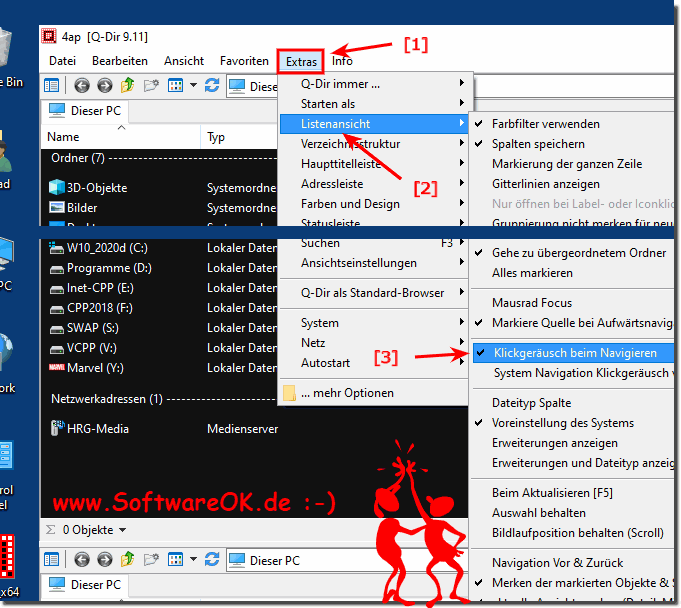This screenshot has width=681, height=608.
Task: Expand the Q-Dir immer ... submenu
Action: click(374, 84)
